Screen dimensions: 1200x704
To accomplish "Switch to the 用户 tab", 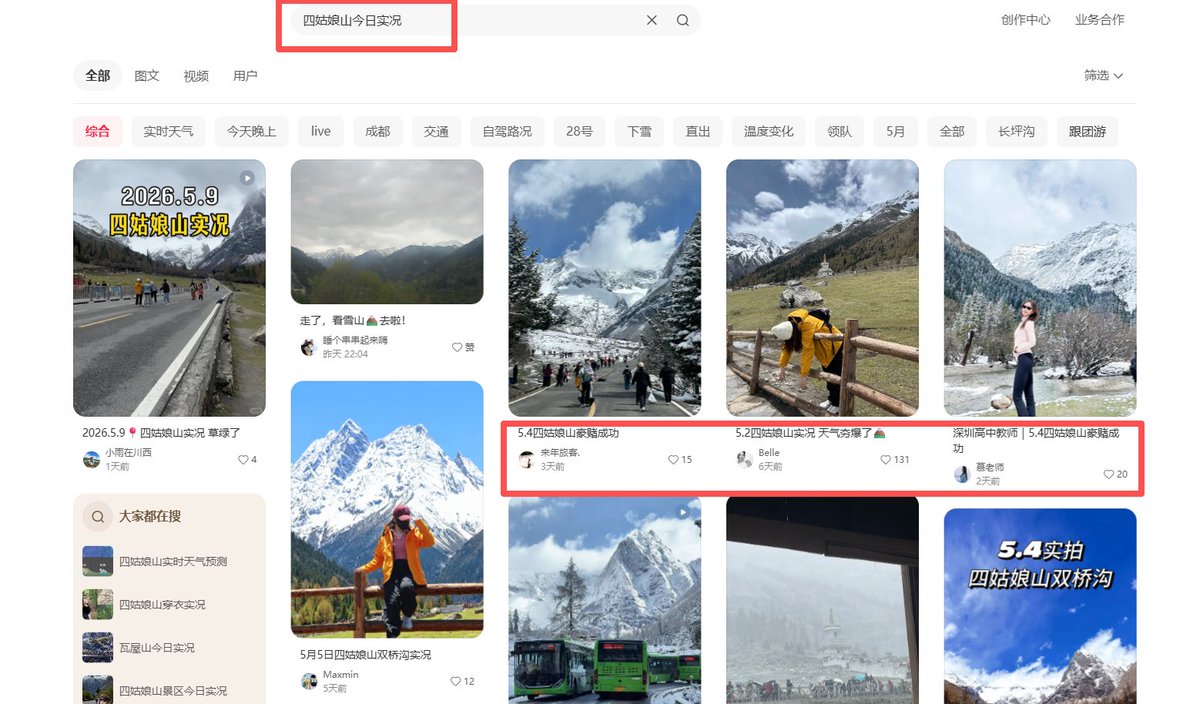I will [x=245, y=76].
